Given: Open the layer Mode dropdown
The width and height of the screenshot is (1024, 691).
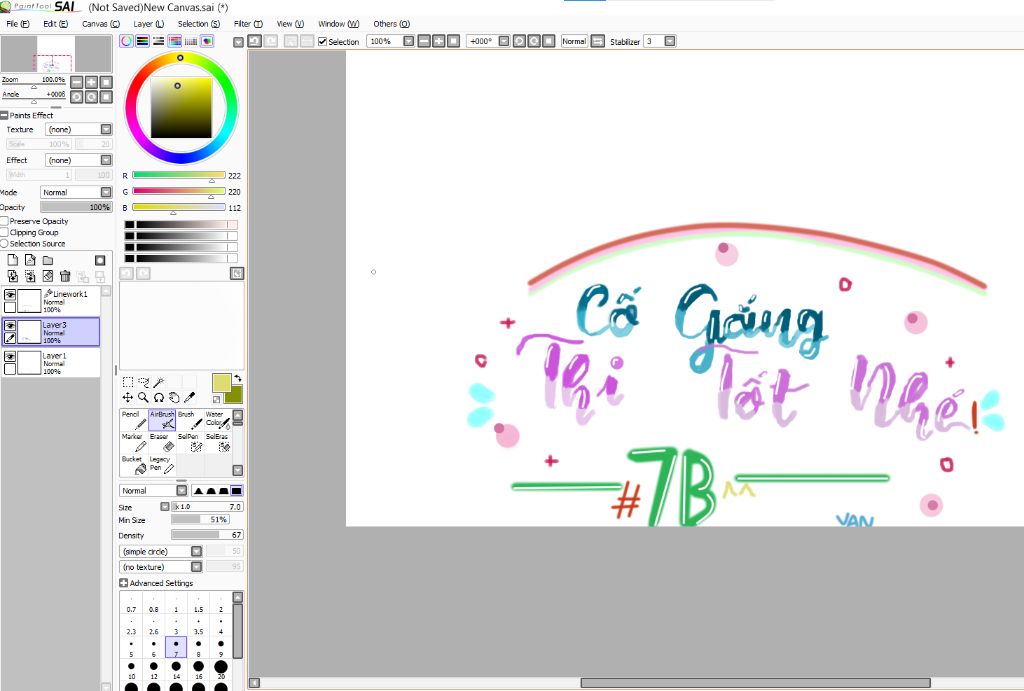Looking at the screenshot, I should [76, 192].
